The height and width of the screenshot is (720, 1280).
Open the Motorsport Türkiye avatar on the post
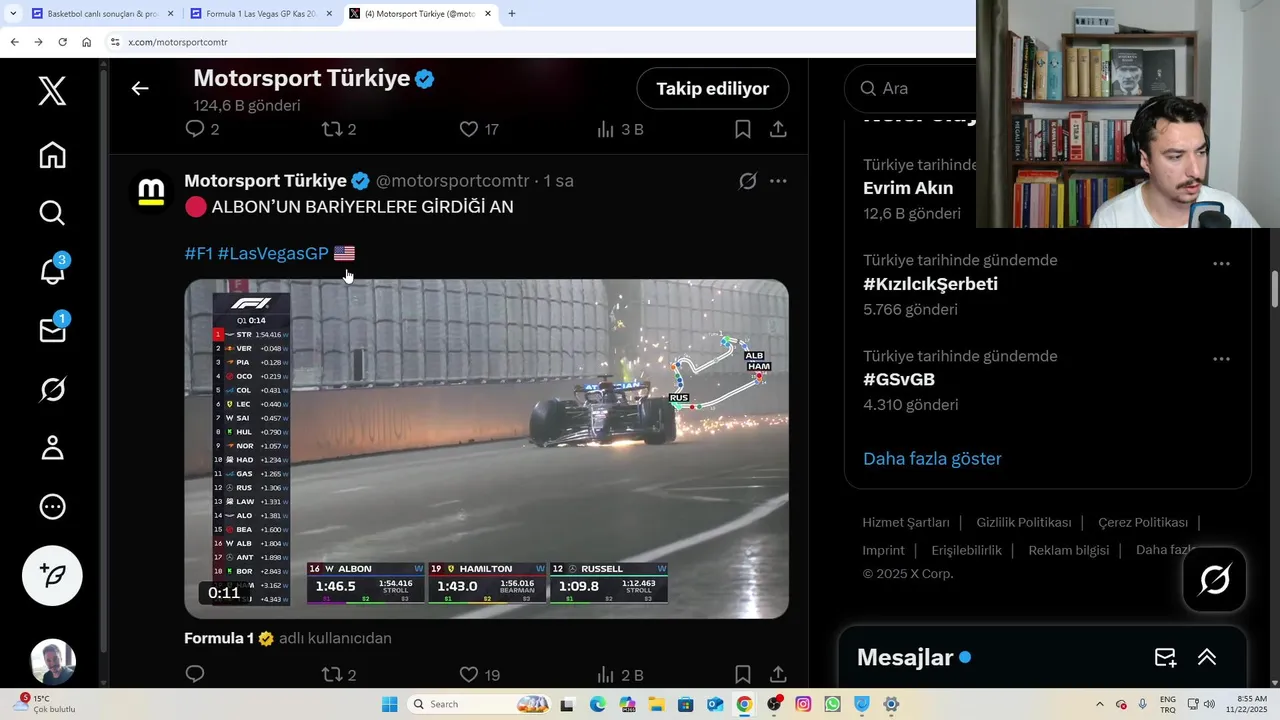point(151,190)
